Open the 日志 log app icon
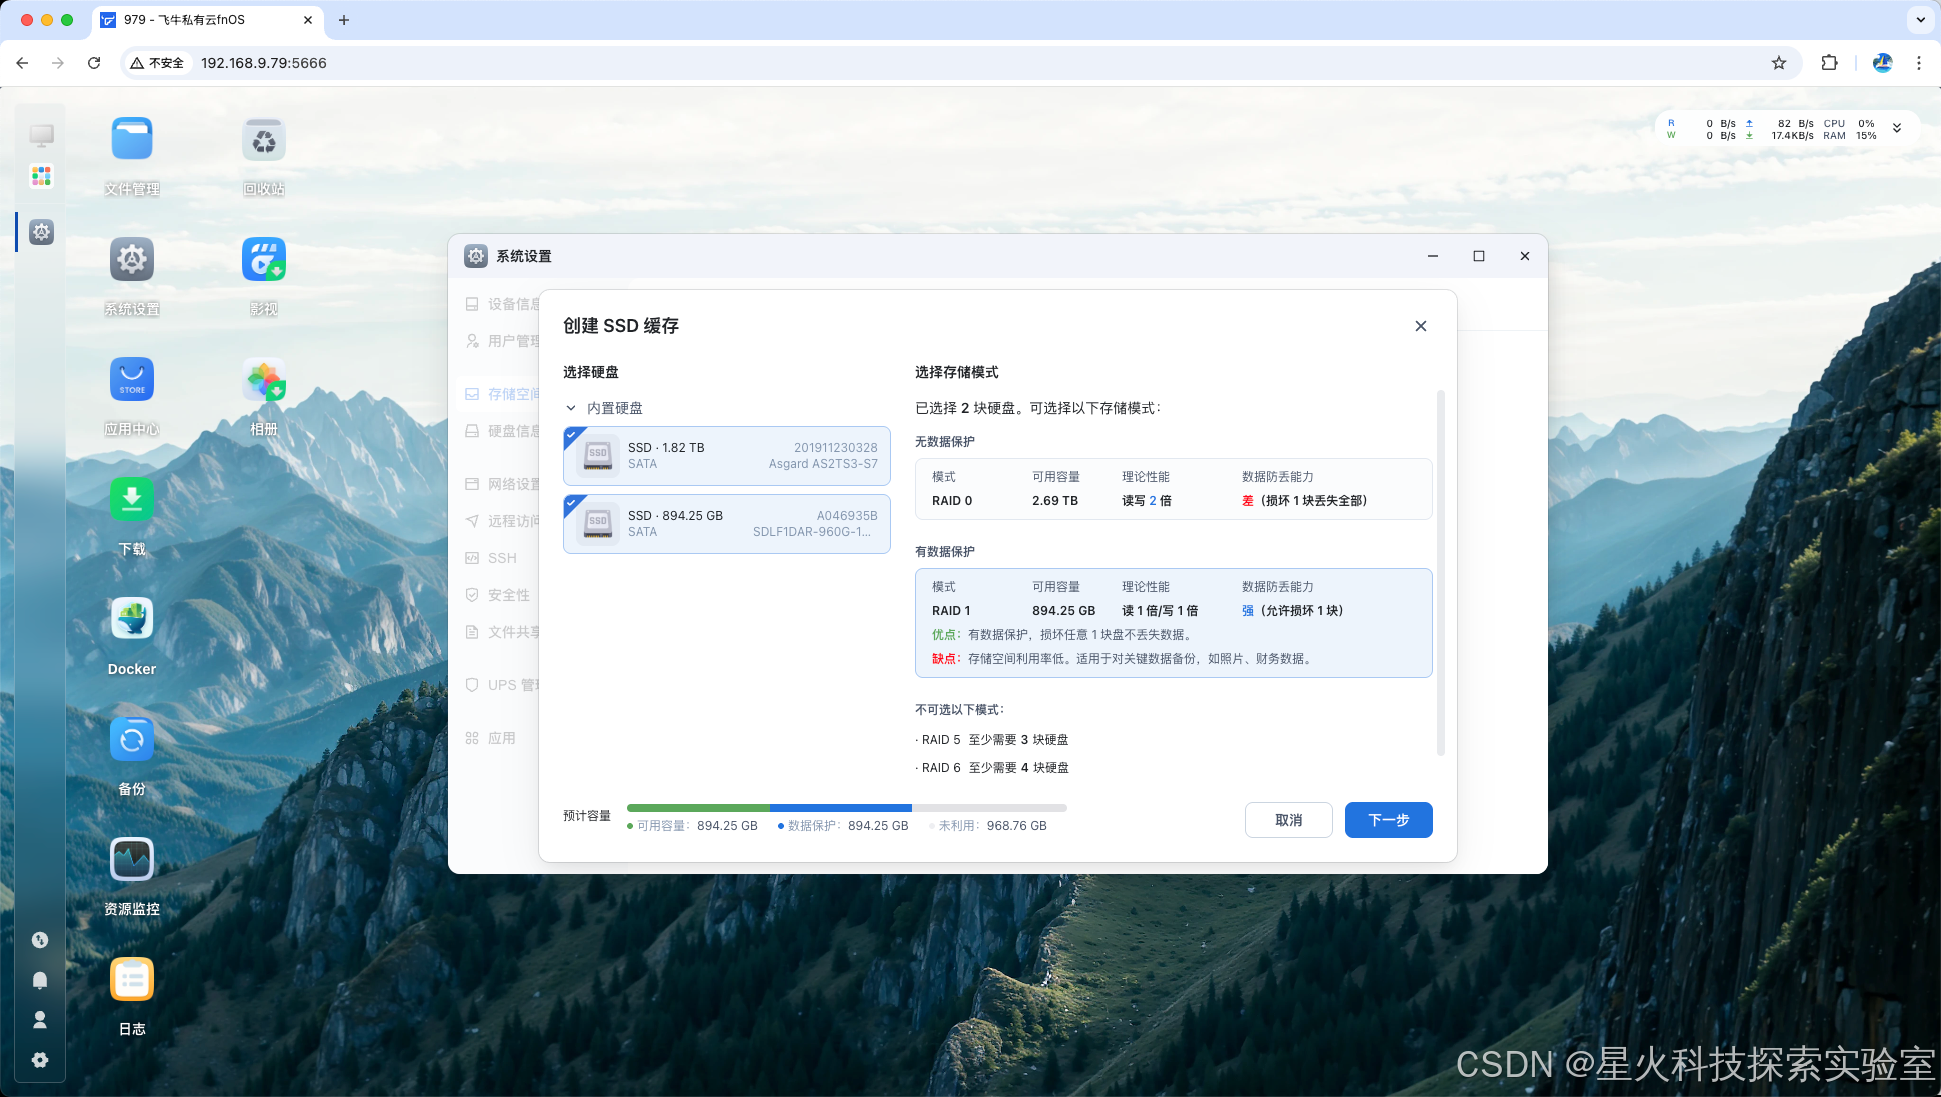 (x=132, y=980)
